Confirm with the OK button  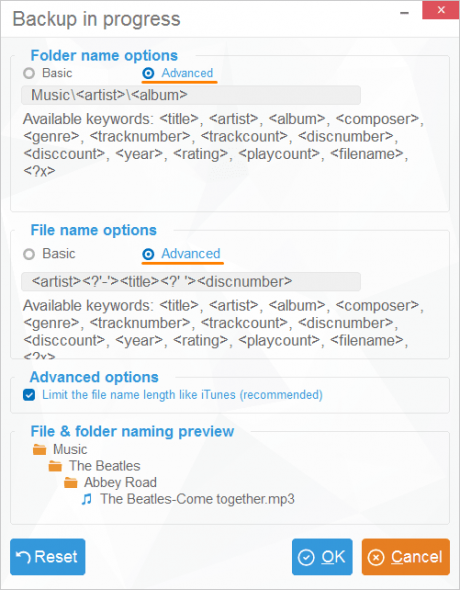point(322,557)
